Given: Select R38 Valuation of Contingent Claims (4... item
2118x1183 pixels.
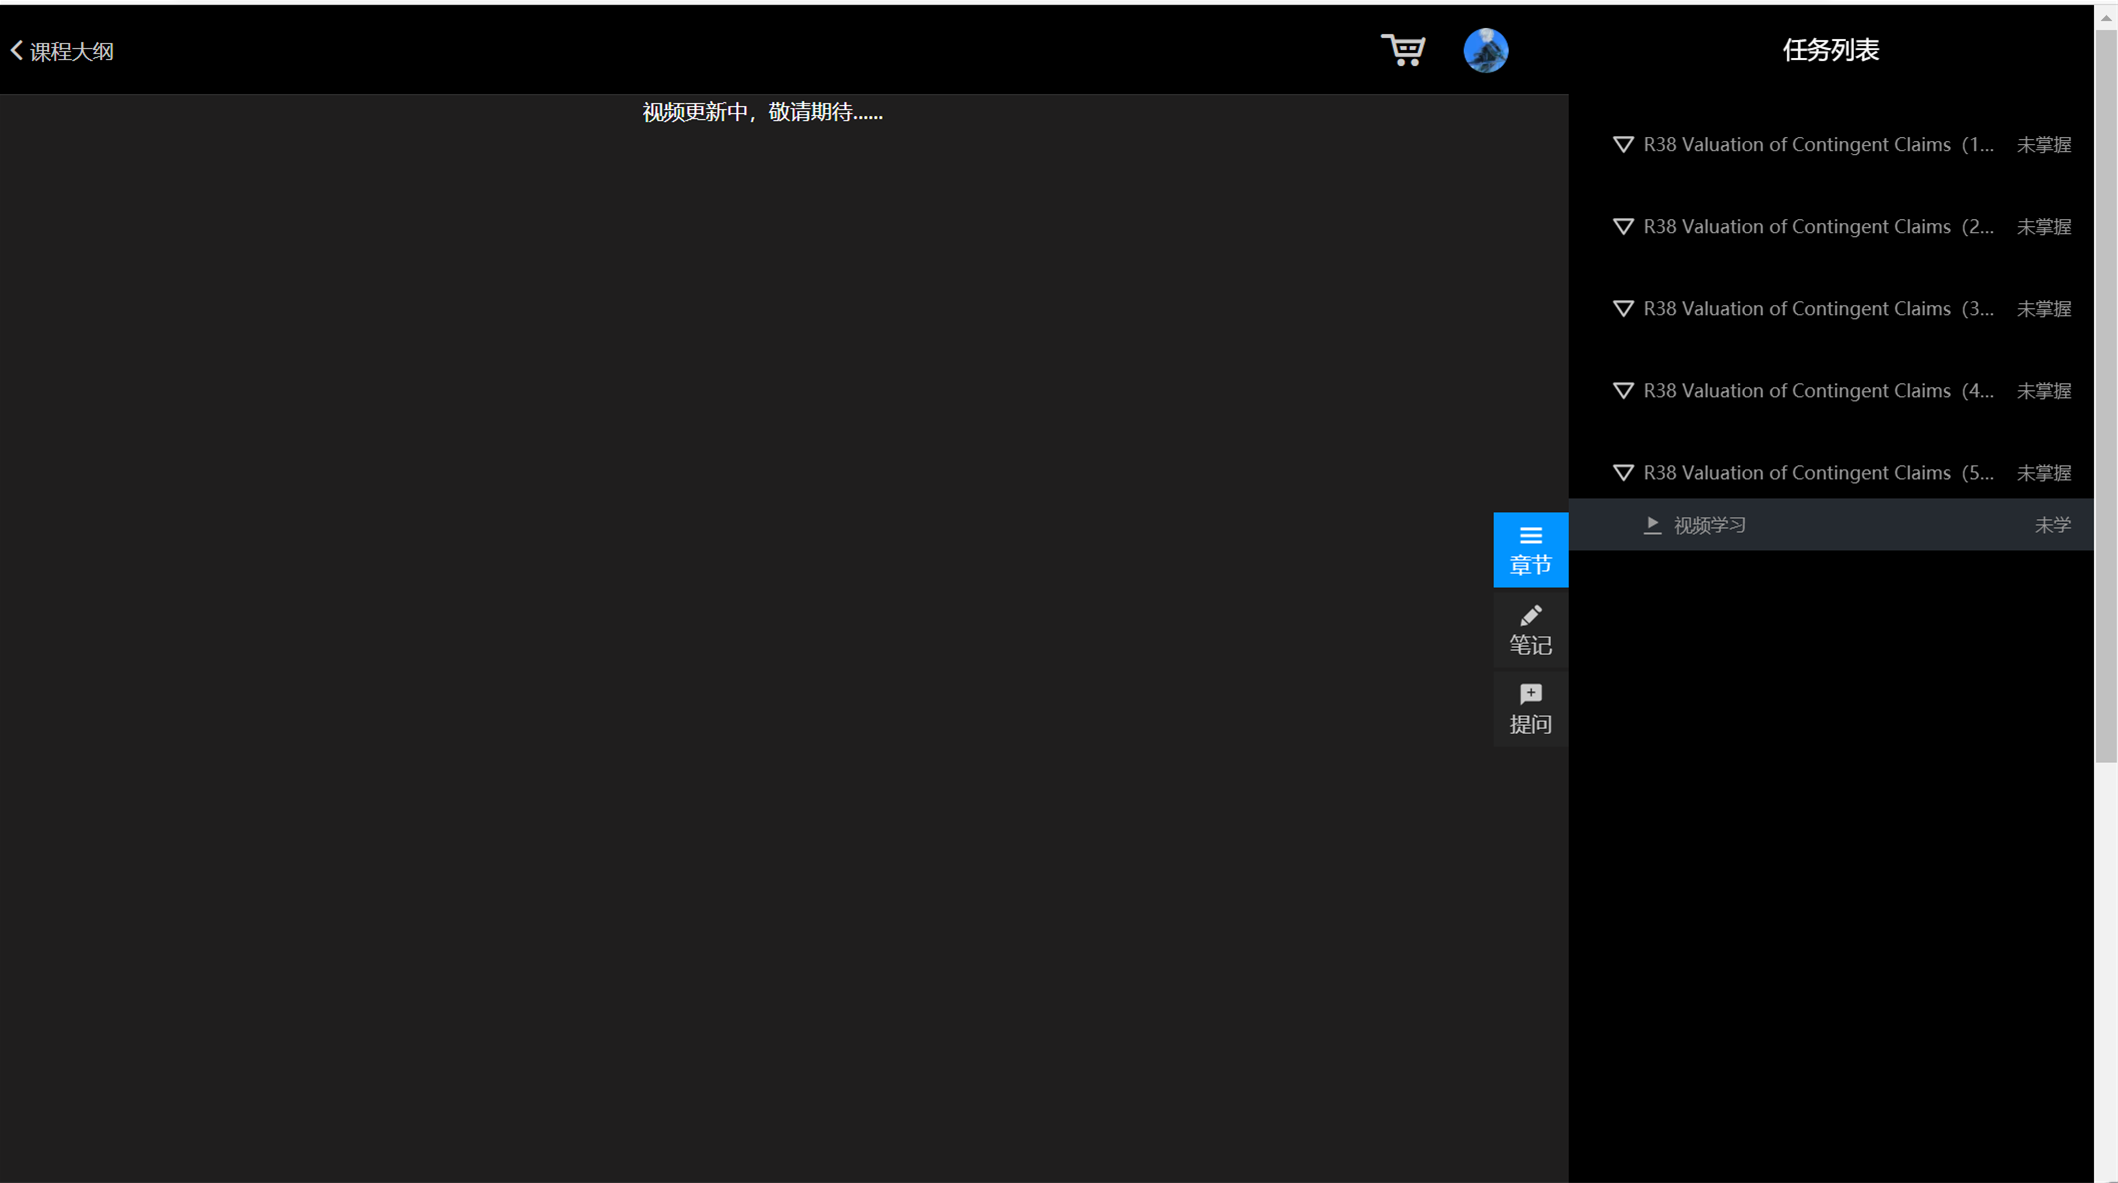Looking at the screenshot, I should pos(1817,391).
